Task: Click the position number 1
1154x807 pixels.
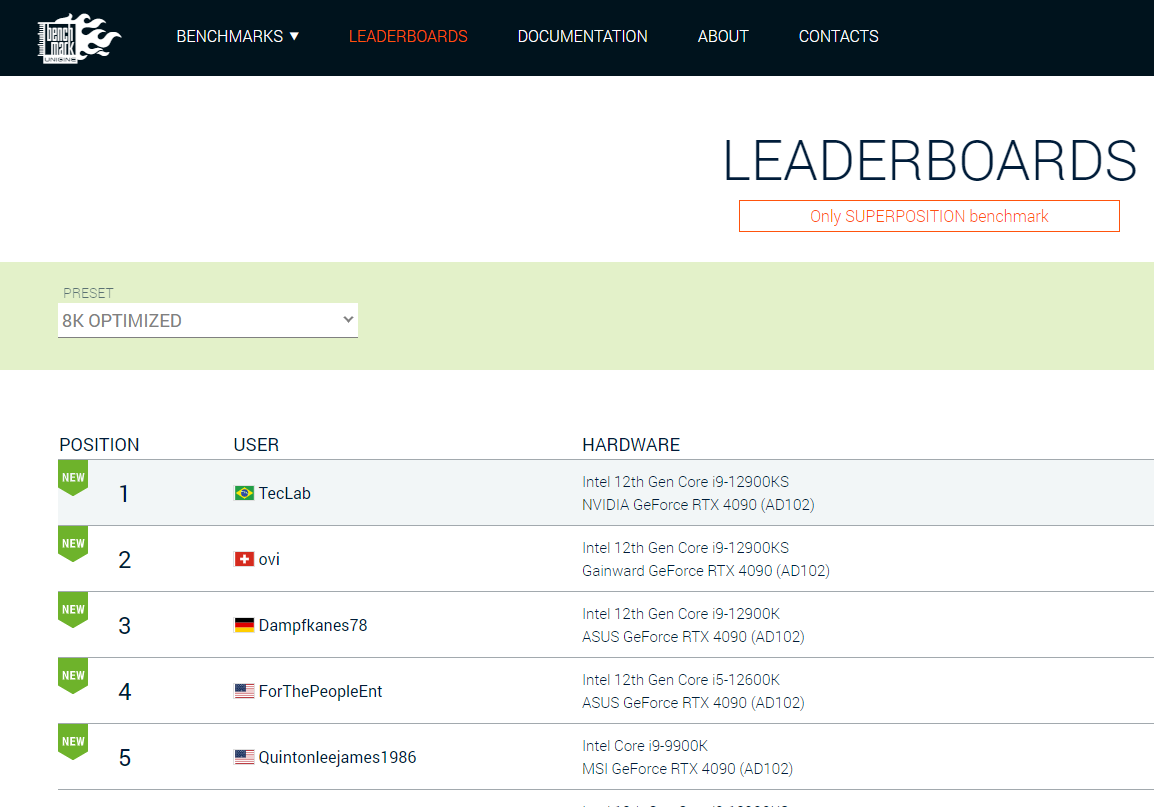Action: (124, 494)
